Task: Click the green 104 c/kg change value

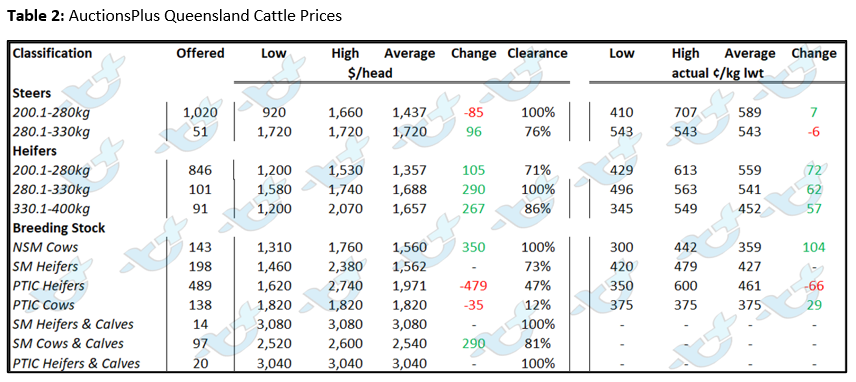Action: tap(813, 247)
